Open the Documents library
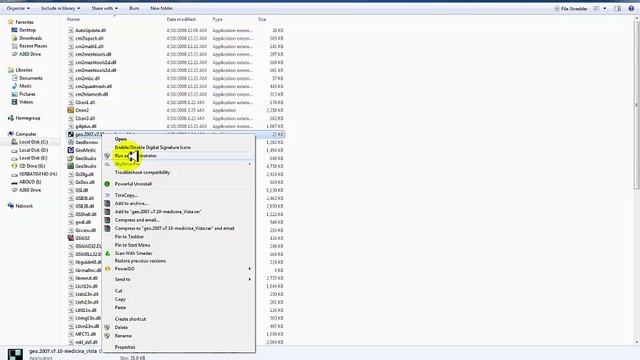The height and width of the screenshot is (360, 640). click(x=31, y=78)
